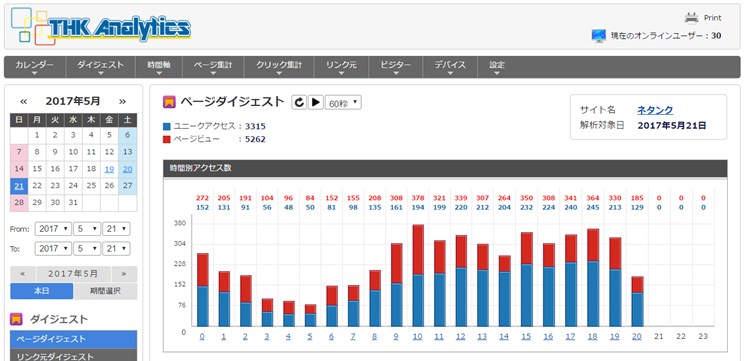Switch to 期間選択 period selection

pos(105,291)
